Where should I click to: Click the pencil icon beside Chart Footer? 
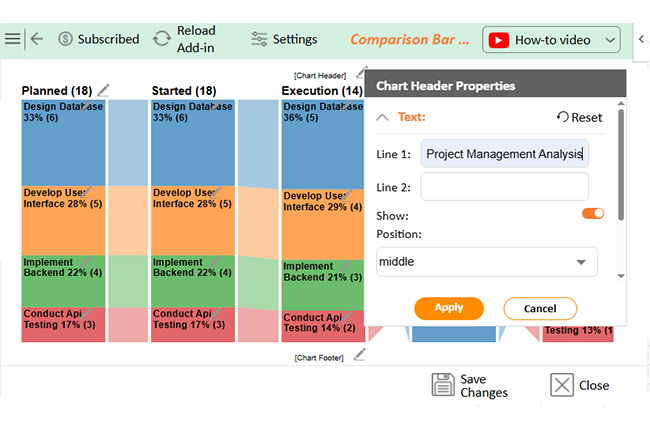(360, 354)
